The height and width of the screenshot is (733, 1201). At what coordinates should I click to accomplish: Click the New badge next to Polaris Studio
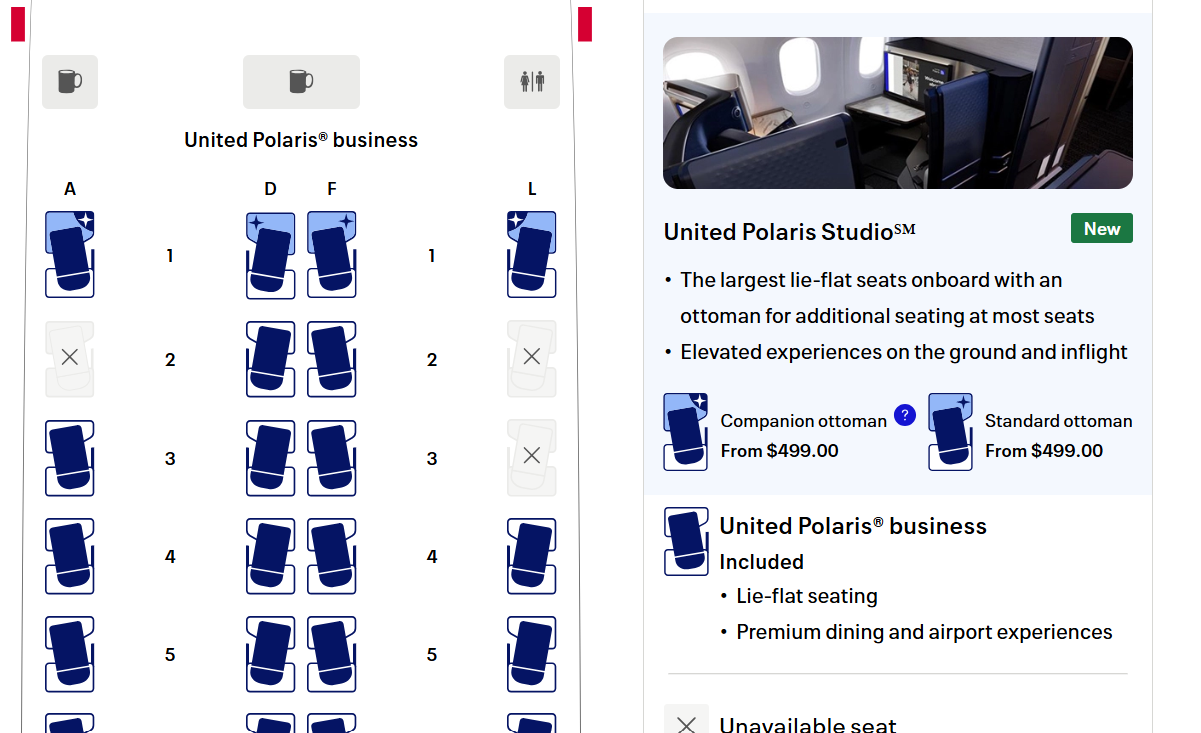point(1101,228)
